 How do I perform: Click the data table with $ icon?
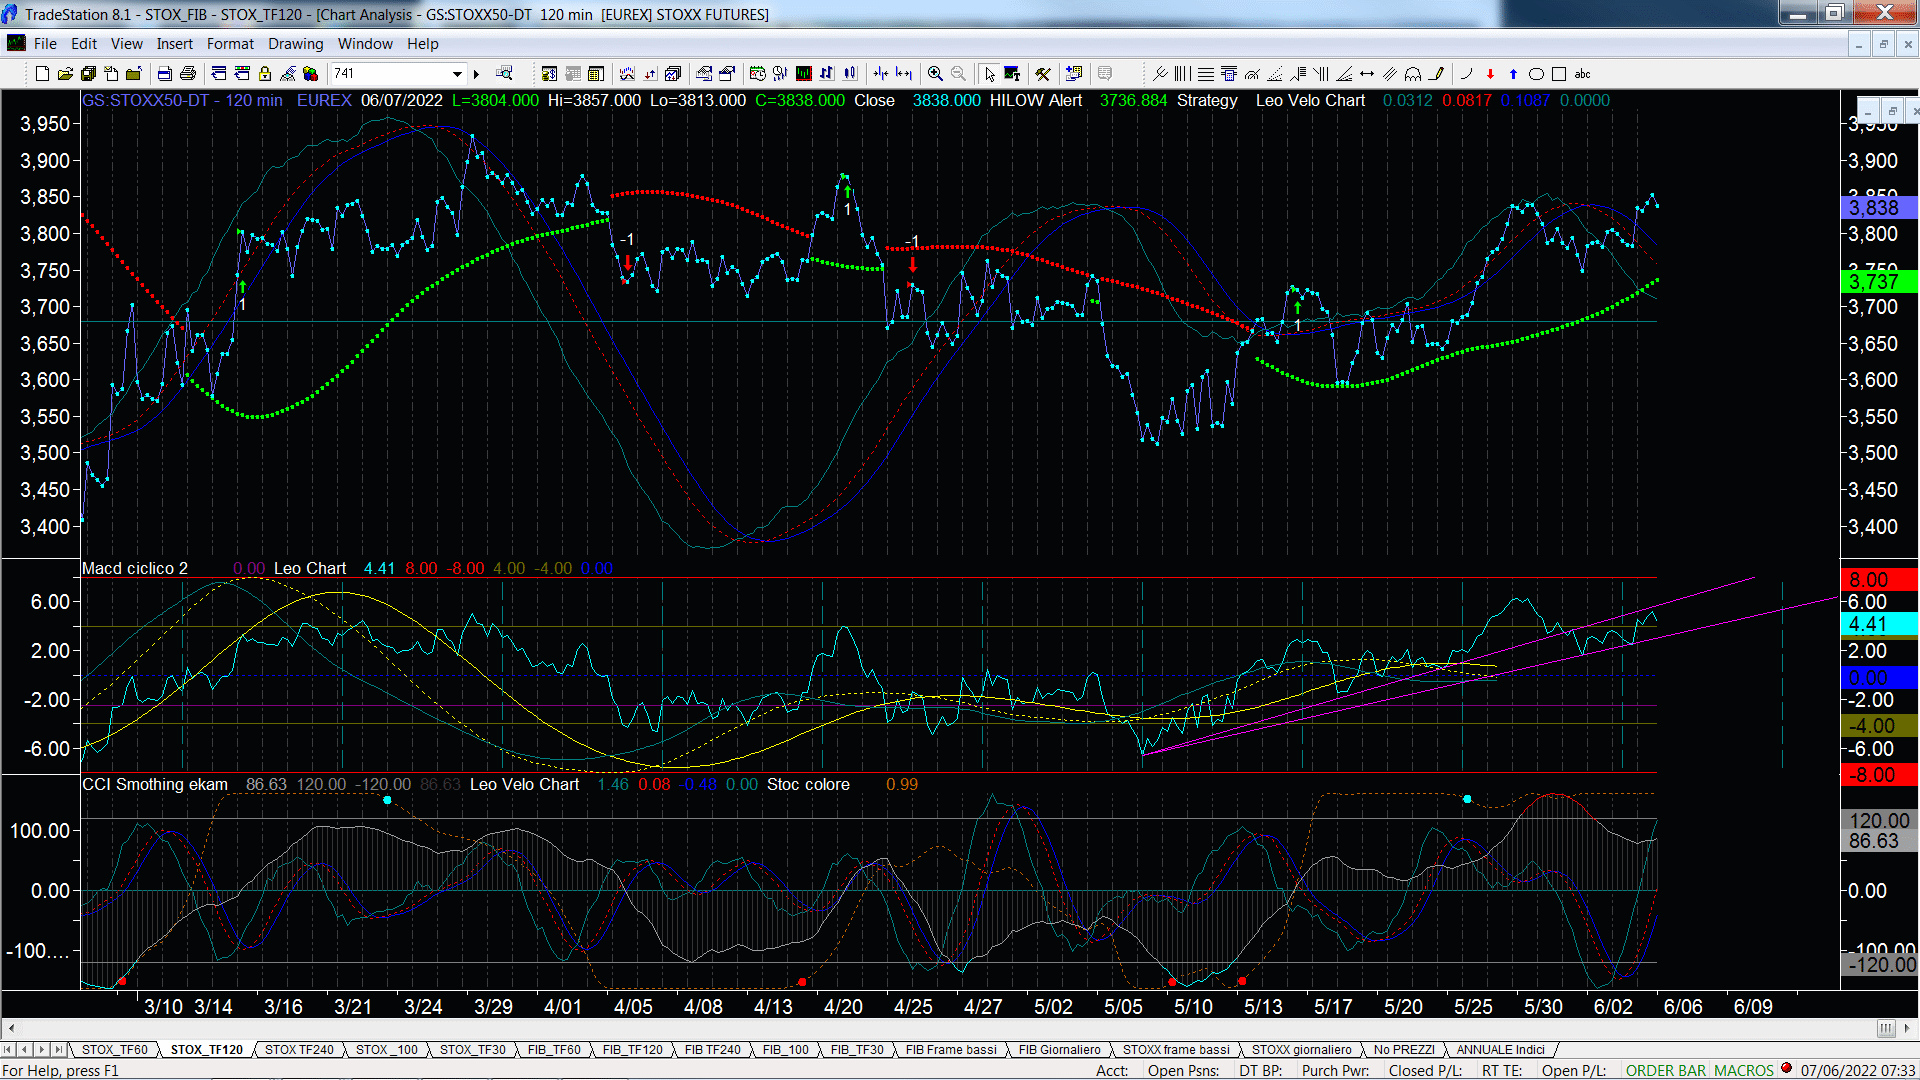point(549,74)
